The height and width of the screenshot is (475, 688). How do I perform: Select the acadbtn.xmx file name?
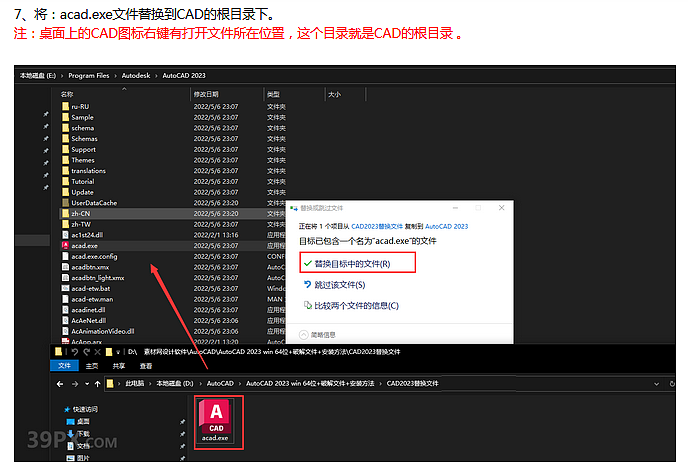tap(90, 267)
